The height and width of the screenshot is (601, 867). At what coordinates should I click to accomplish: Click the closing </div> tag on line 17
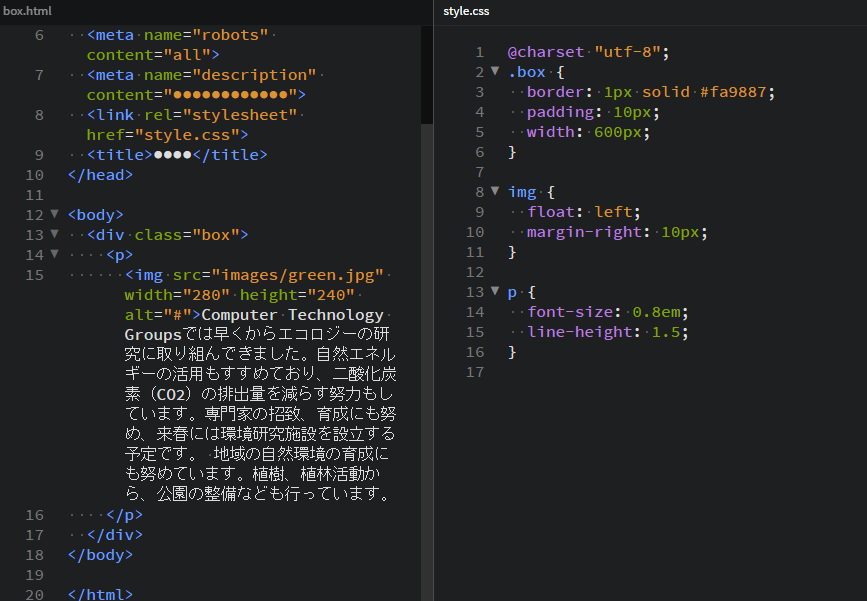114,535
